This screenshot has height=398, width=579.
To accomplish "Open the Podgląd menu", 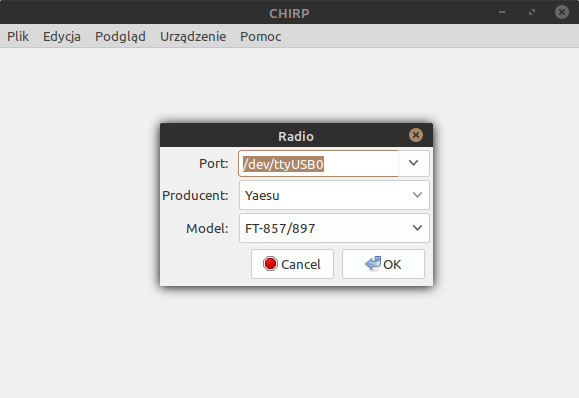I will 120,36.
